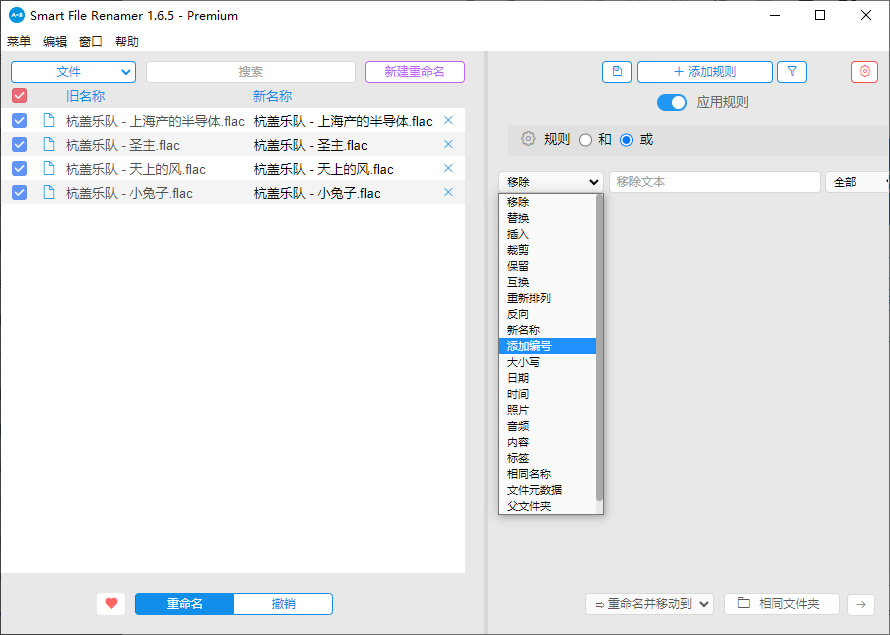Turn off the 应用规则 toggle

[671, 102]
